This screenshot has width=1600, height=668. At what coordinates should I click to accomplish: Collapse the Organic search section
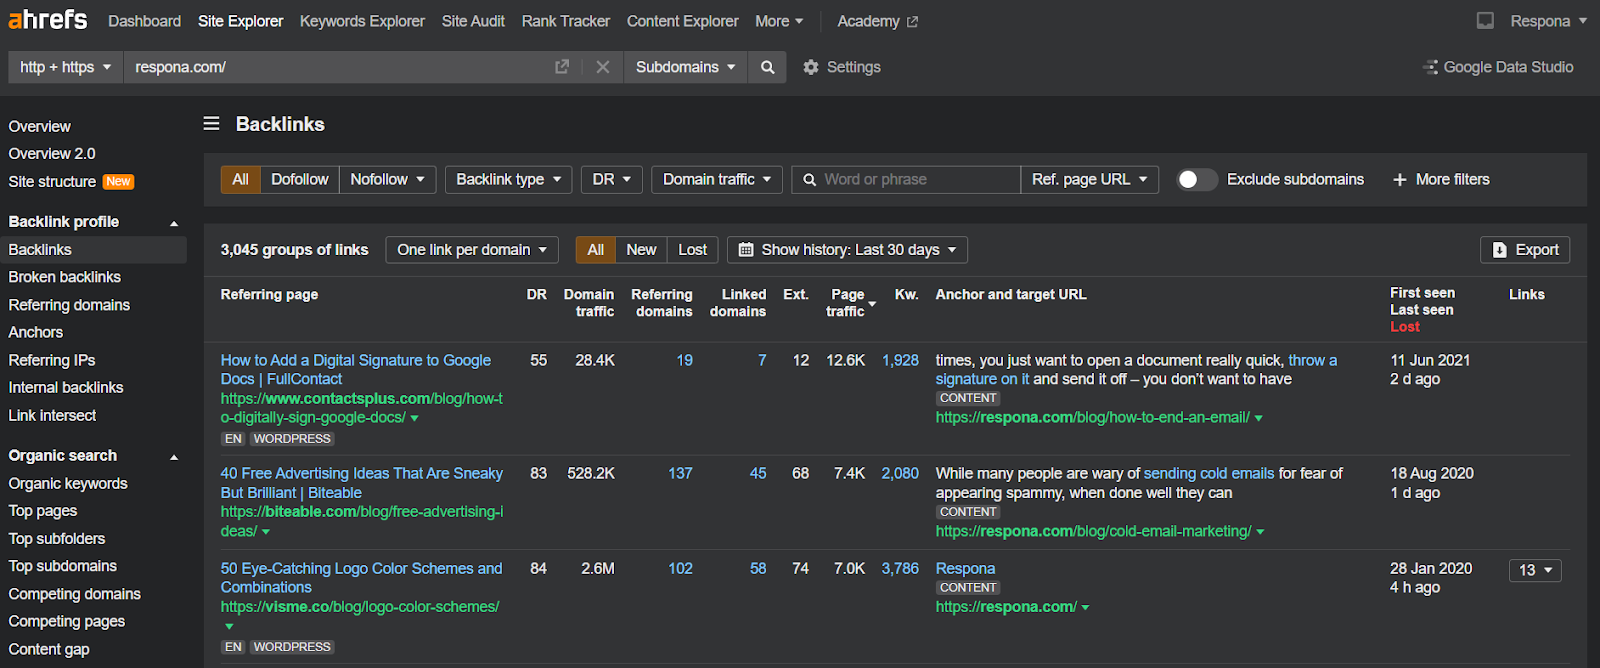pos(174,457)
